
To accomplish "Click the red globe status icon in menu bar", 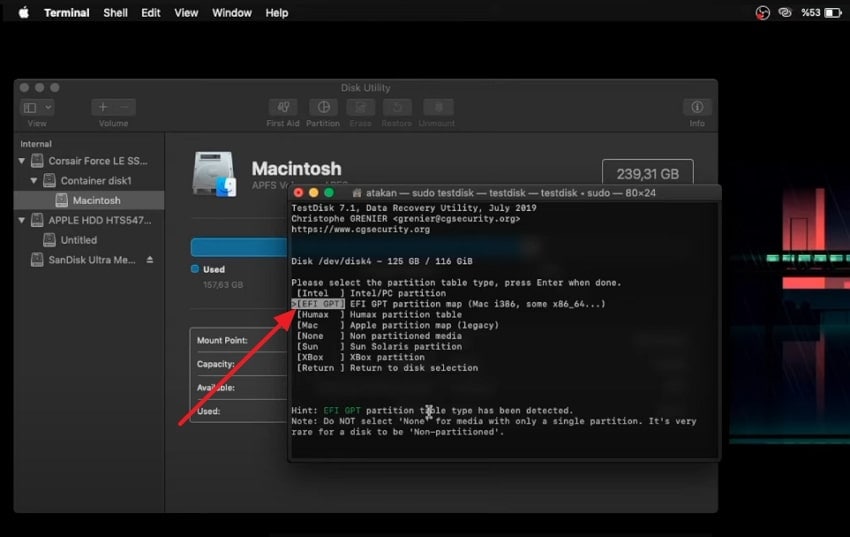I will click(763, 13).
